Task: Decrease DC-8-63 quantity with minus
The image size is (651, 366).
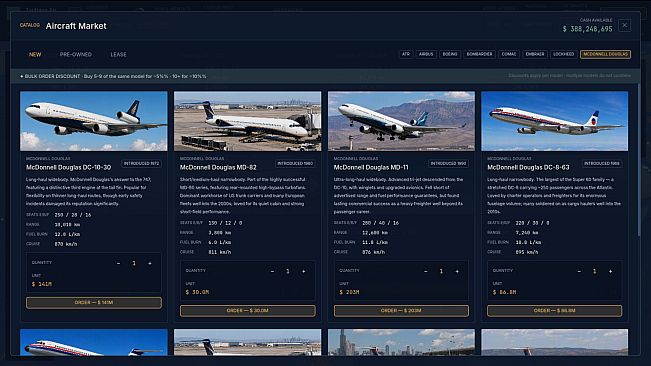Action: tap(579, 271)
